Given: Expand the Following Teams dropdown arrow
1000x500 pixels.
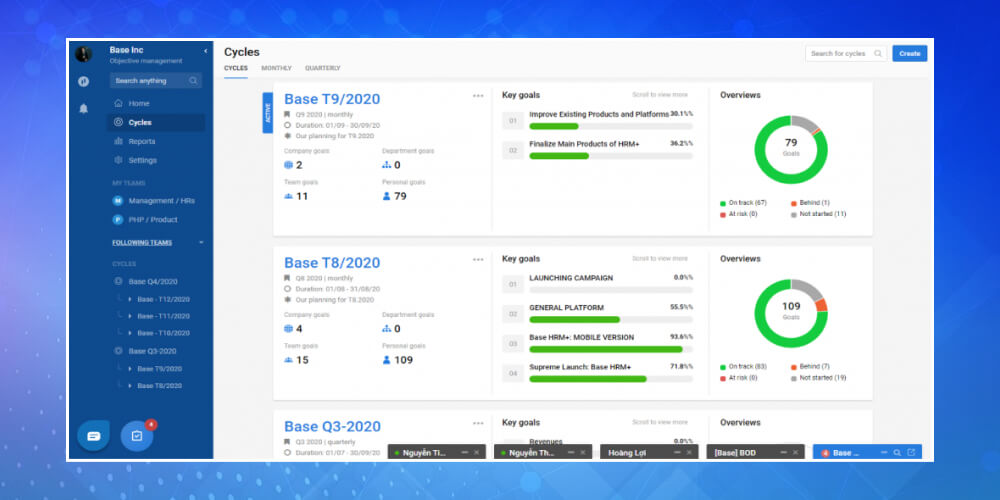Looking at the screenshot, I should point(200,242).
